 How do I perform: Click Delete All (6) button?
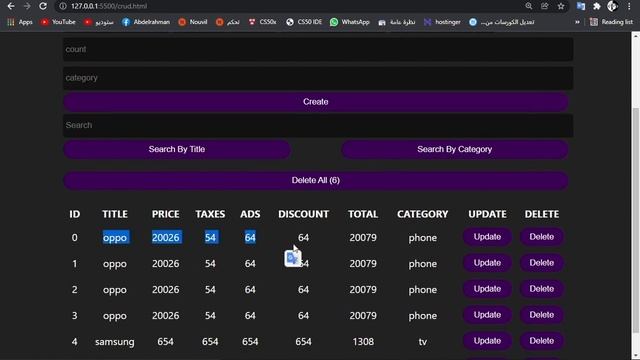316,180
